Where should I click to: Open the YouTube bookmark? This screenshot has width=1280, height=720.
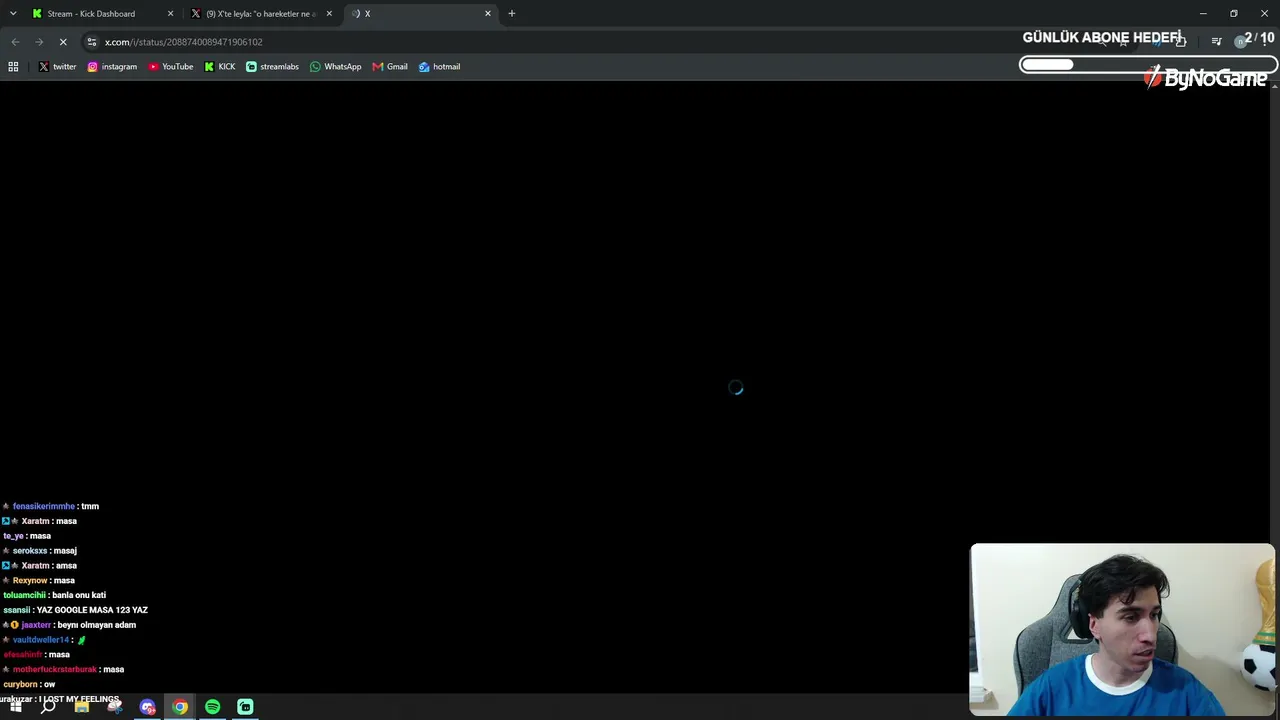pyautogui.click(x=170, y=67)
